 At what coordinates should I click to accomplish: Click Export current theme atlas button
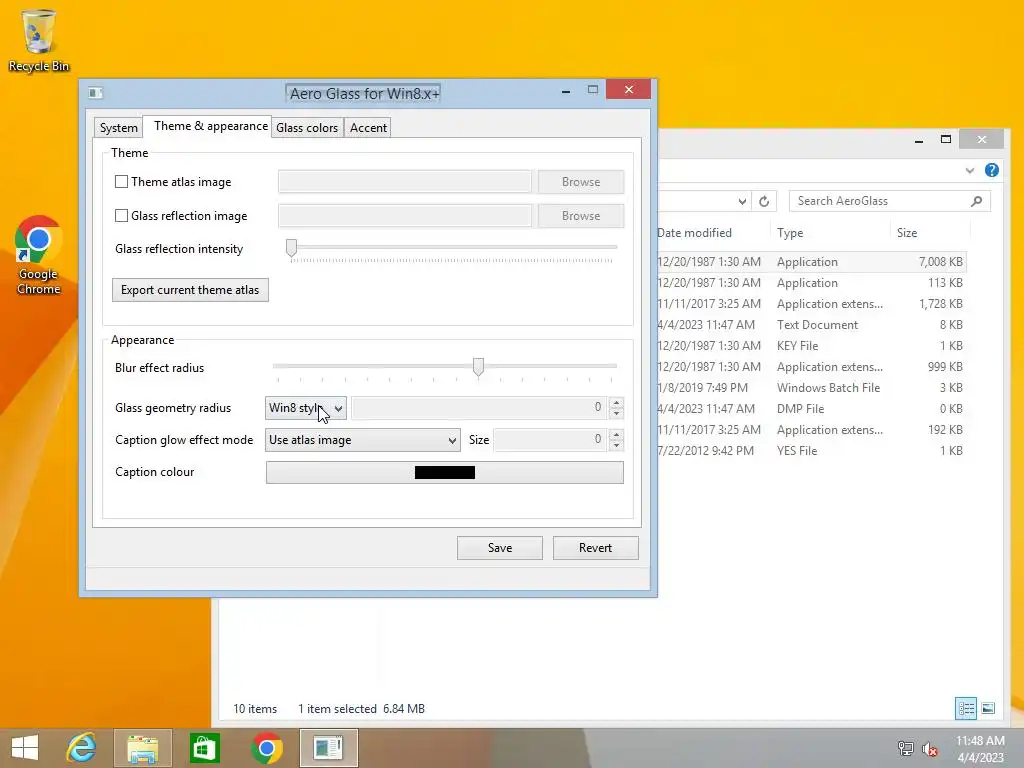(x=190, y=290)
